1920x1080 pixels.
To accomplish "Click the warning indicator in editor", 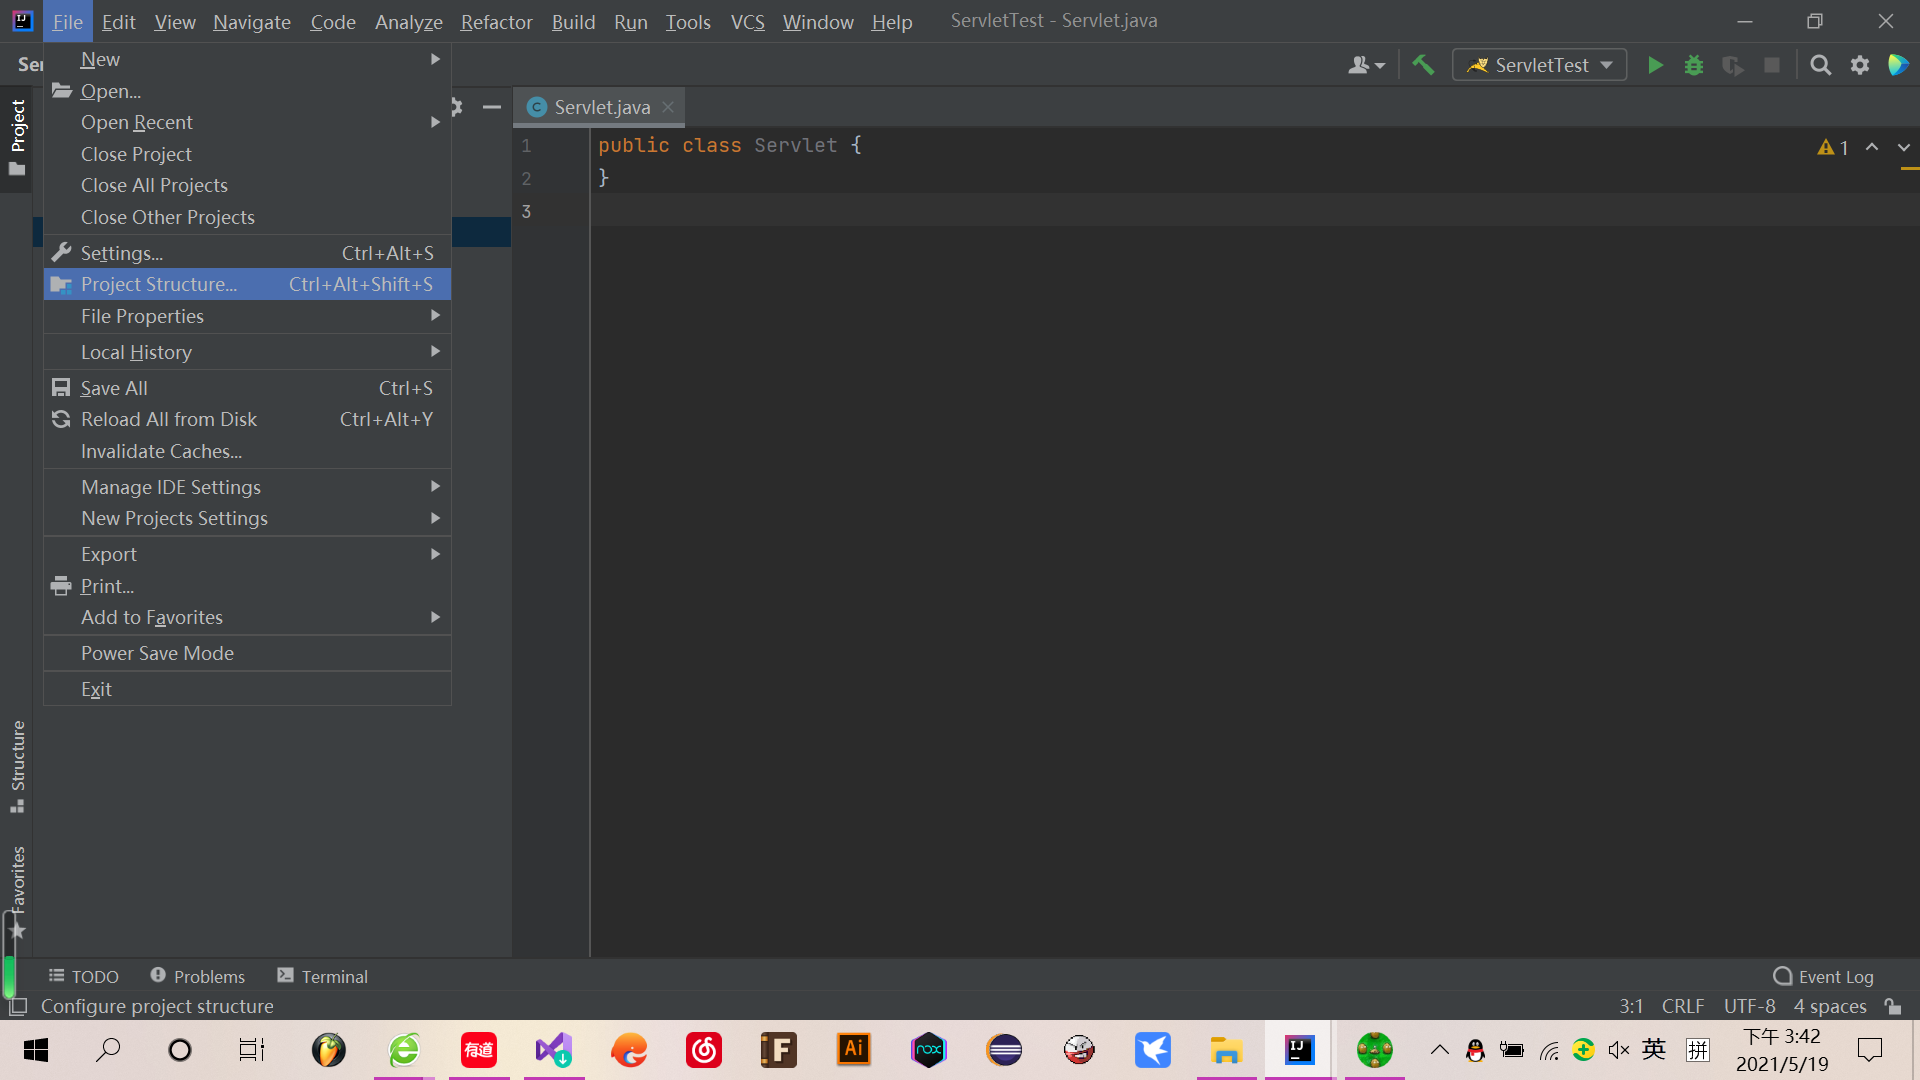I will (x=1832, y=147).
